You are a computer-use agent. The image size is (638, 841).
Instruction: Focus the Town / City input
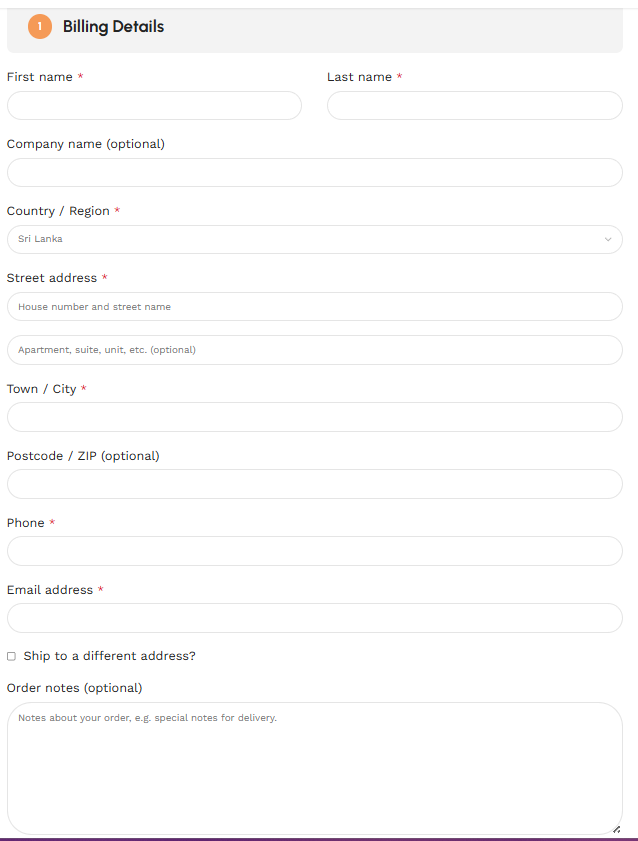click(315, 417)
